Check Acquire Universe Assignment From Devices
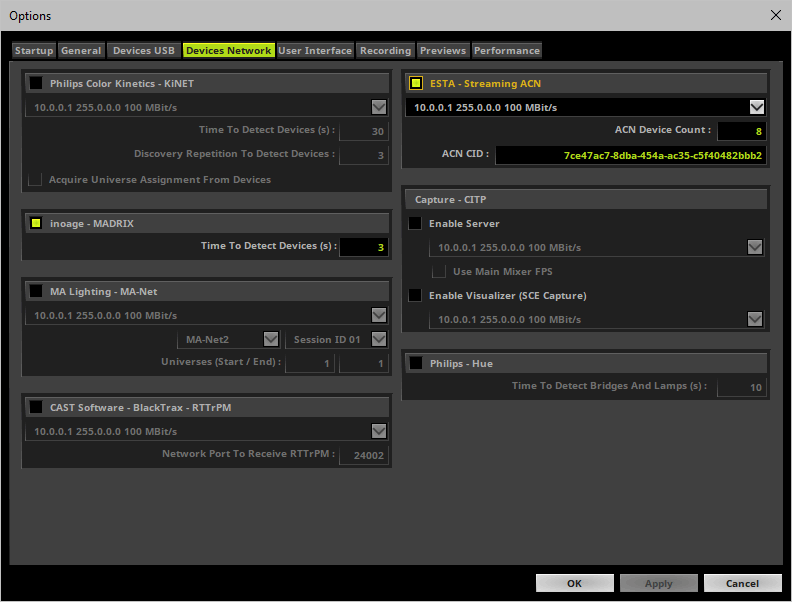 click(x=35, y=179)
